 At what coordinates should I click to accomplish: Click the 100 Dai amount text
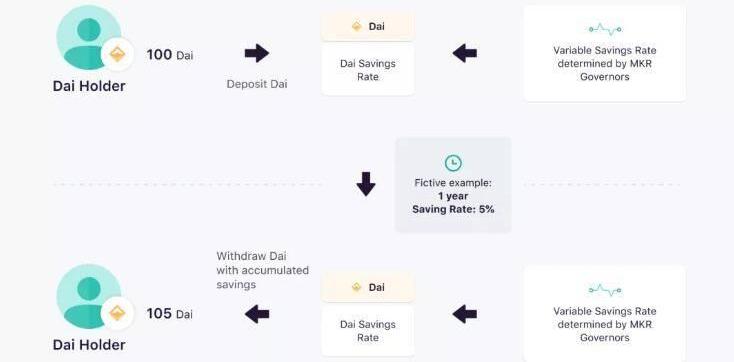169,55
